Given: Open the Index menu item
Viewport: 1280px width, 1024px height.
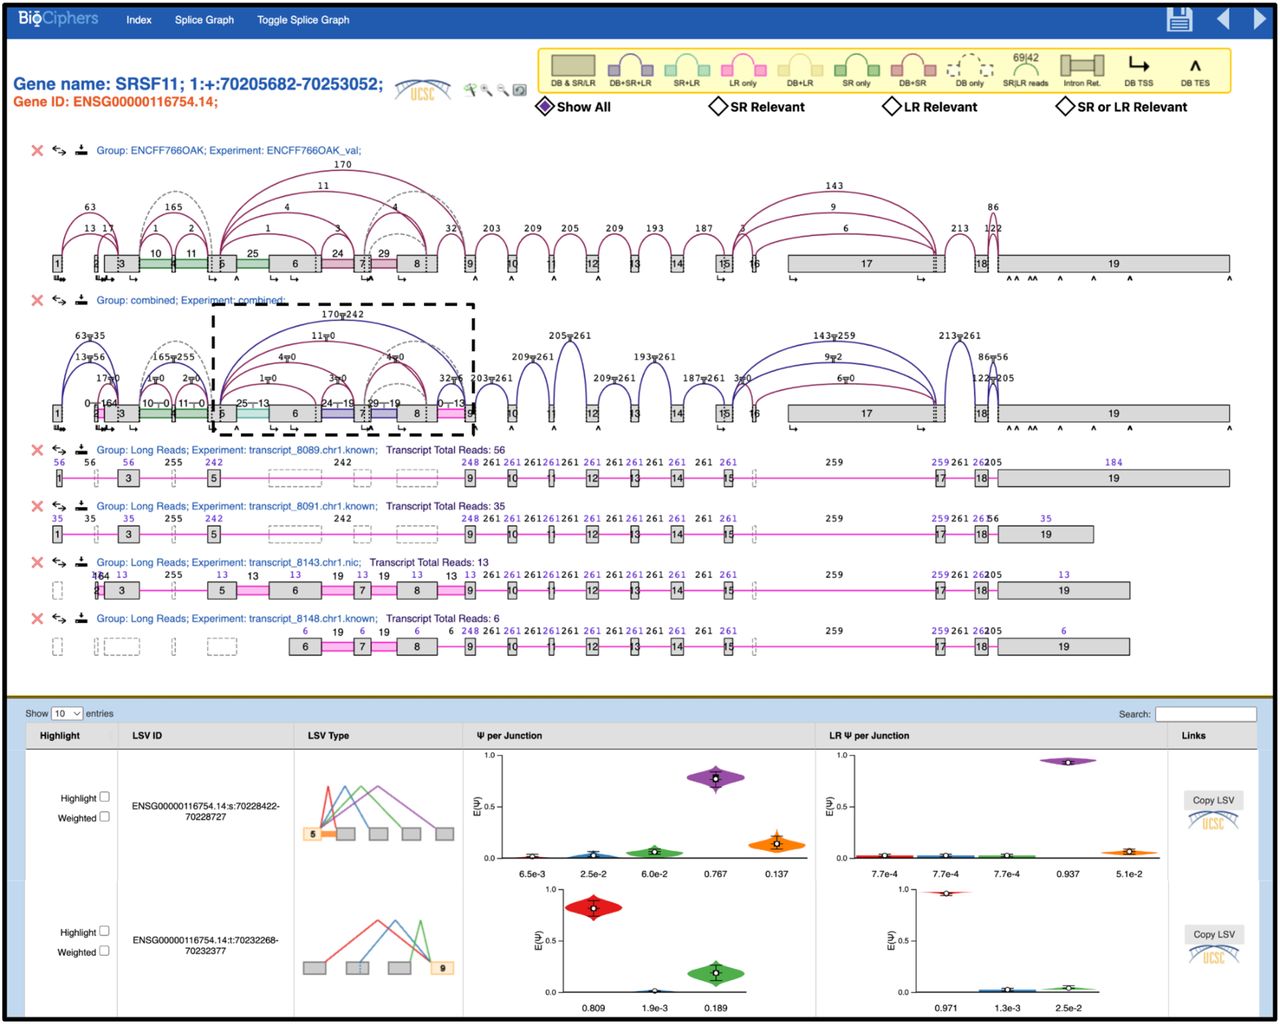Looking at the screenshot, I should (139, 20).
